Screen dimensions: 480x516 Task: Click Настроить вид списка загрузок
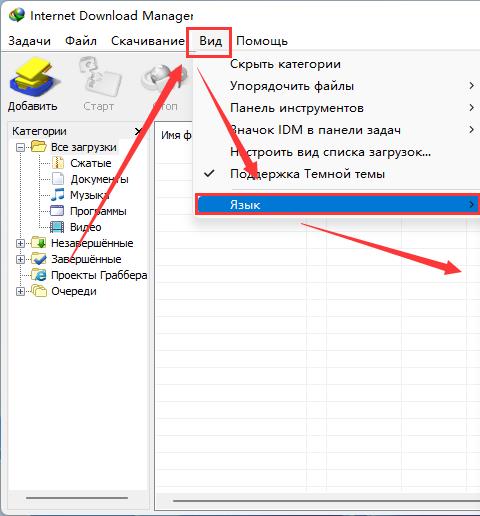pyautogui.click(x=330, y=152)
